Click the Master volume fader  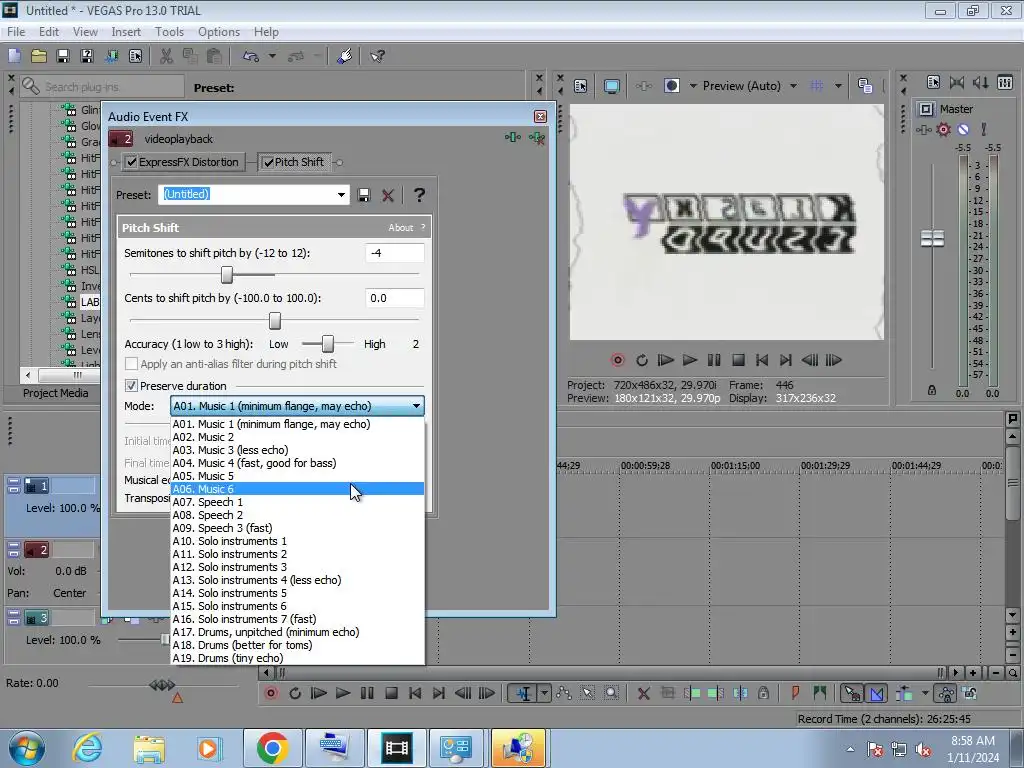[x=932, y=238]
